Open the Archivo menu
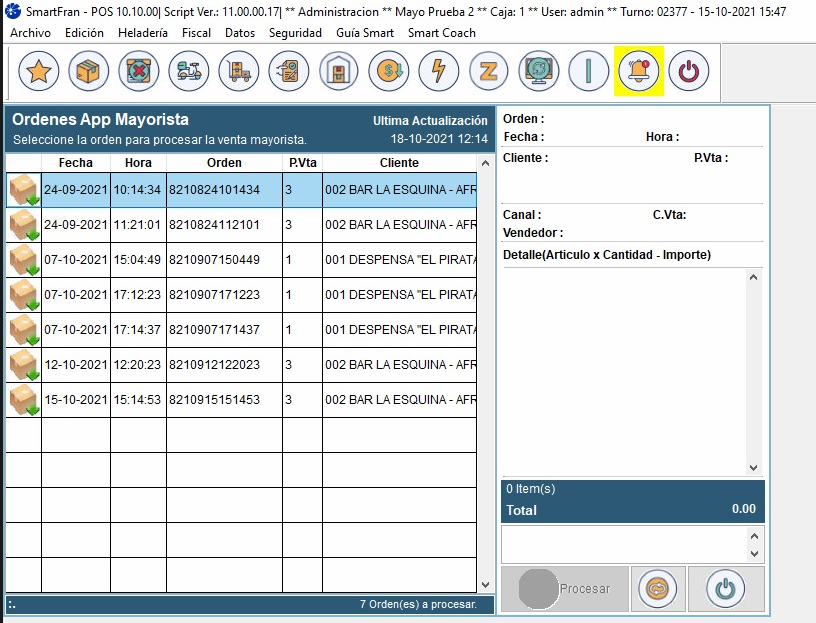Viewport: 816px width, 623px height. (x=30, y=33)
